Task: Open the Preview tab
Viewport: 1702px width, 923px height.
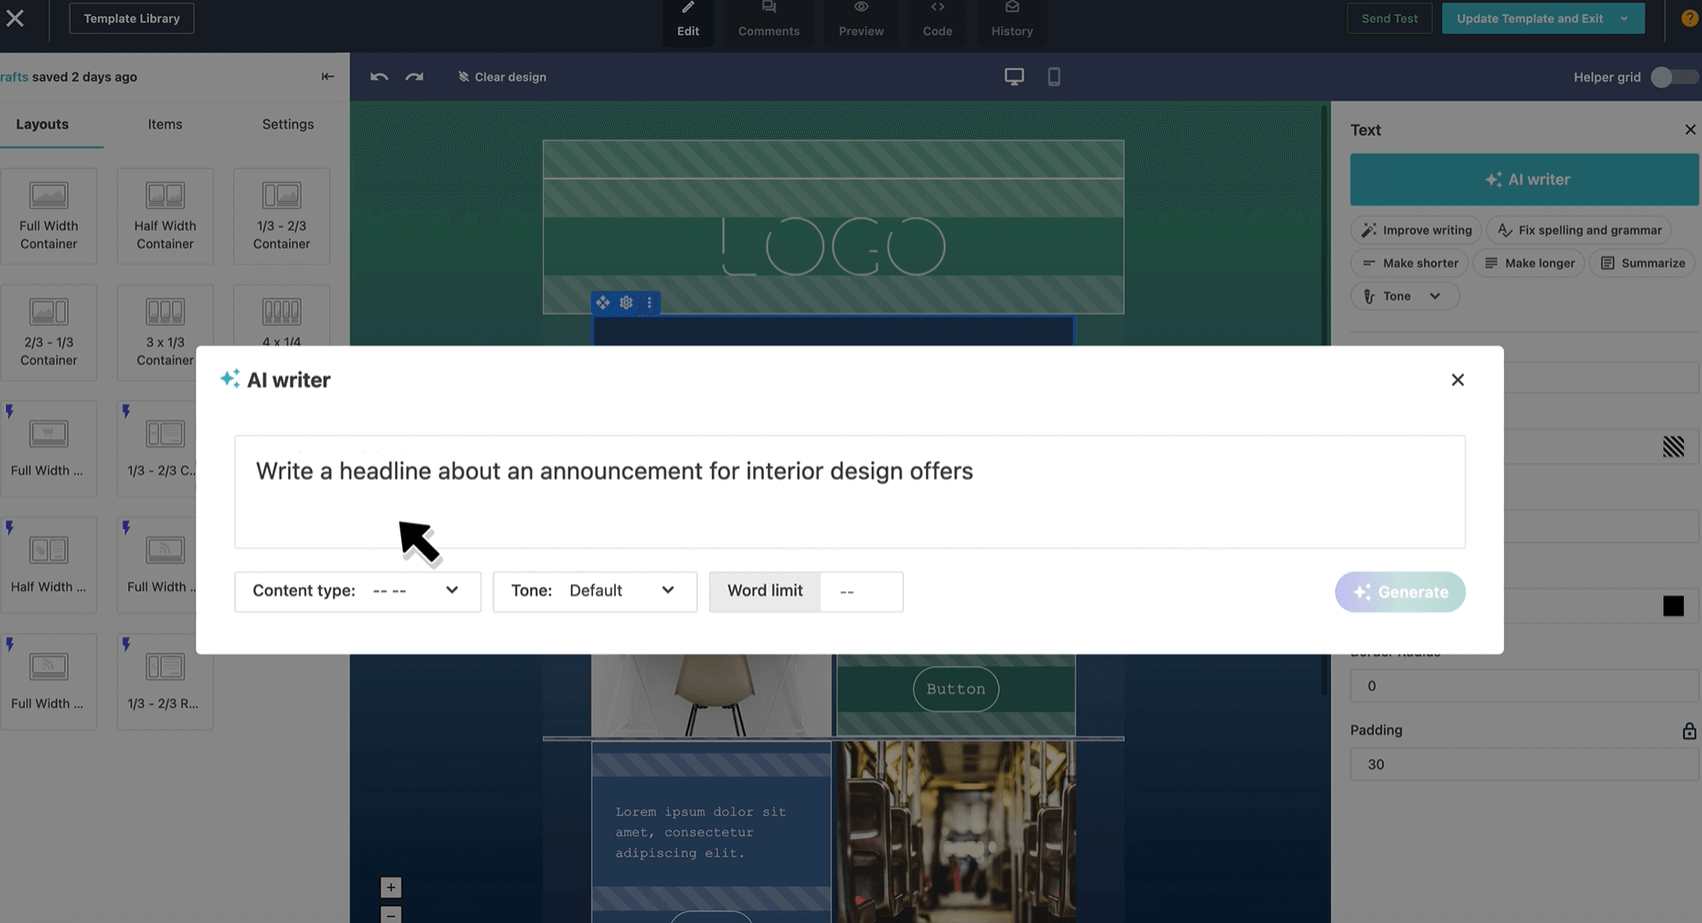Action: 861,20
